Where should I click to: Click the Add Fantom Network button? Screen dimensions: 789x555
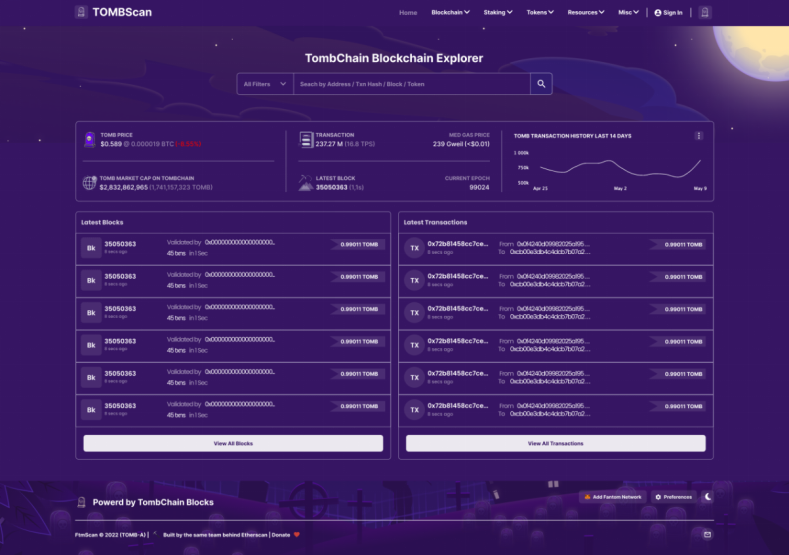point(613,497)
